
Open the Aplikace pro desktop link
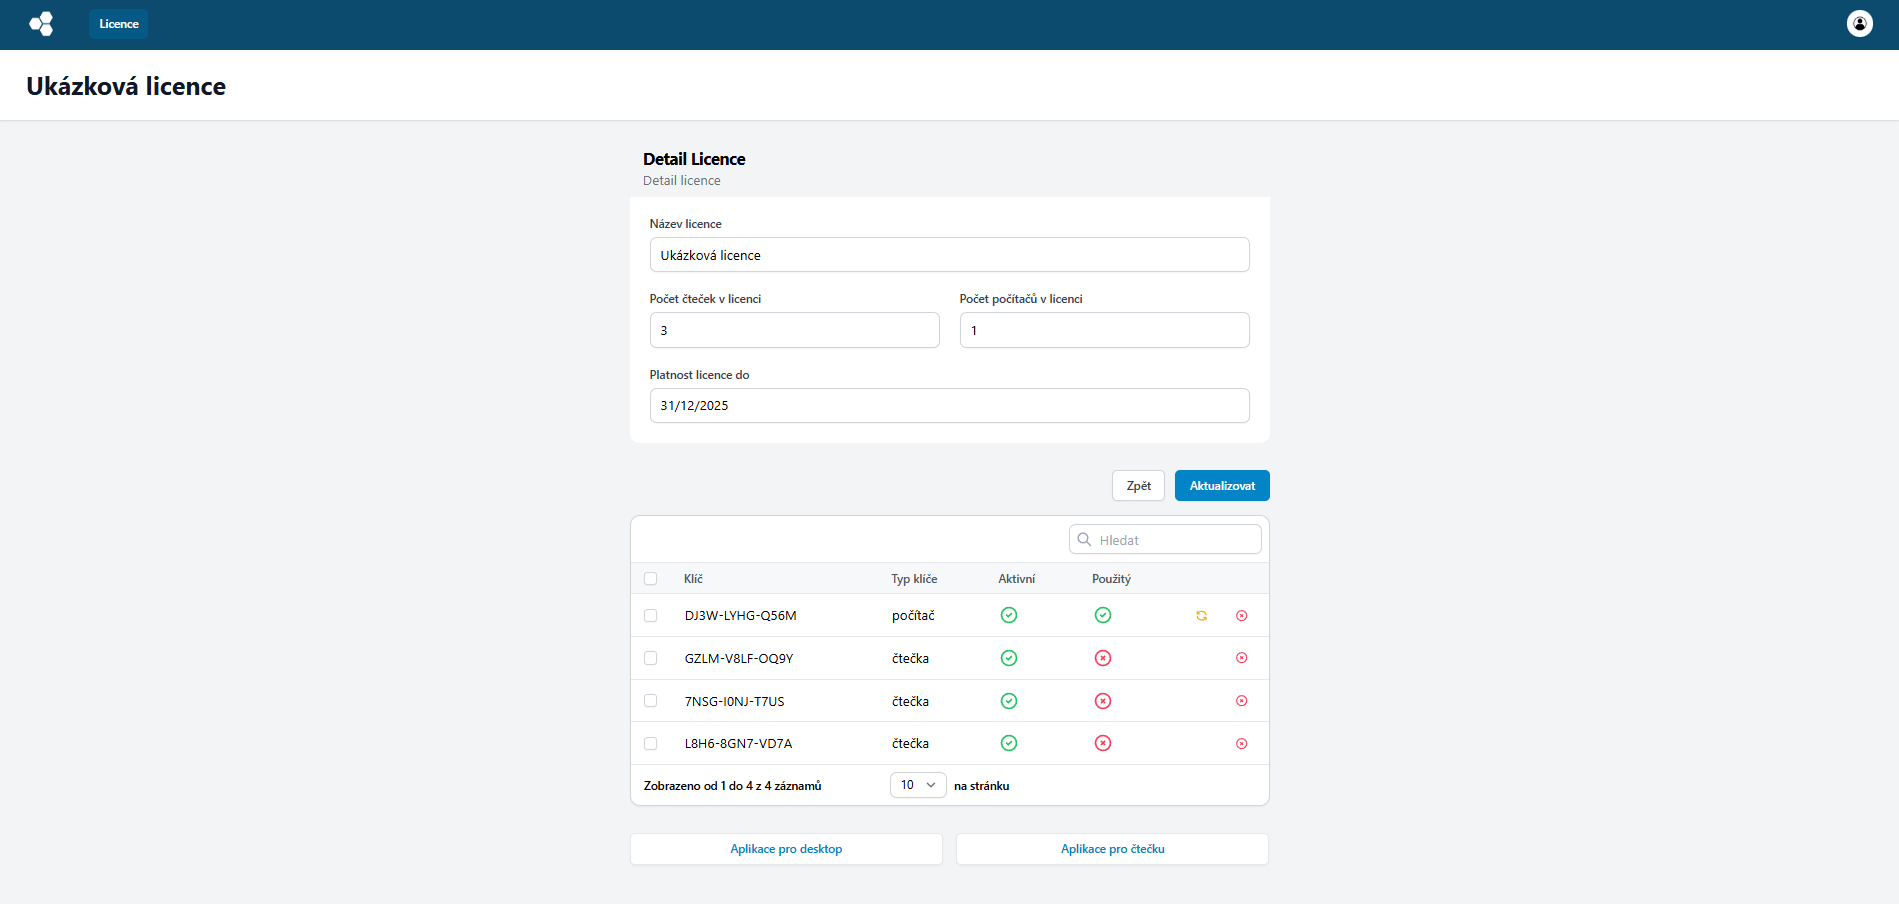[x=786, y=849]
